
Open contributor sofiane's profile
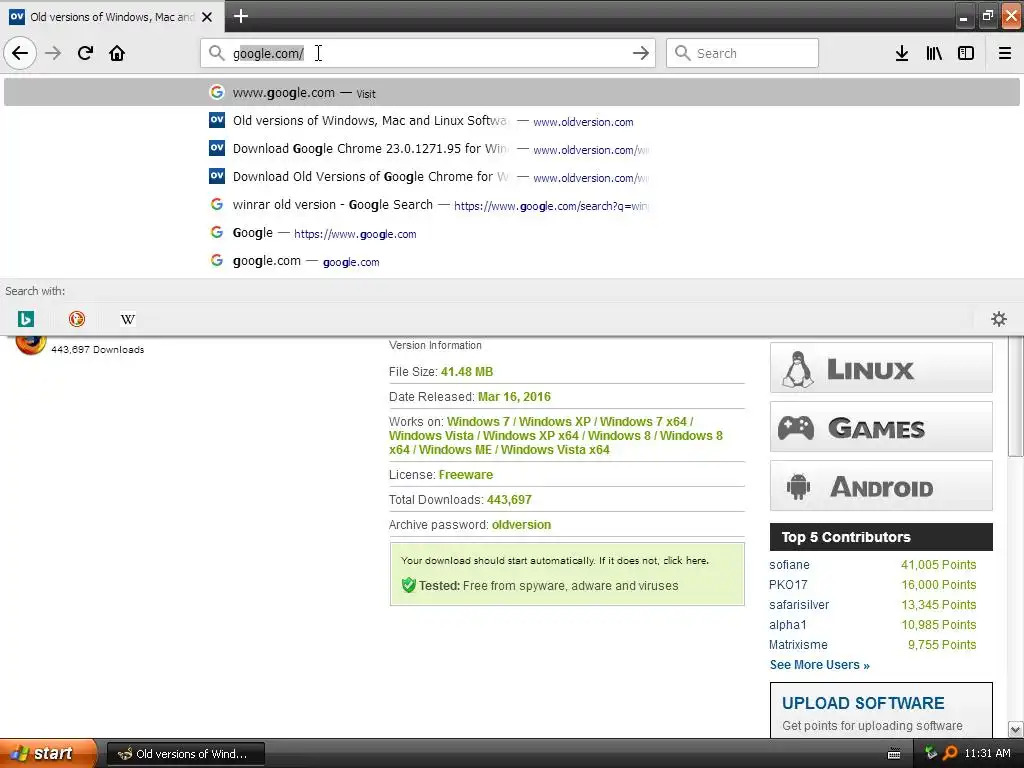pos(789,565)
